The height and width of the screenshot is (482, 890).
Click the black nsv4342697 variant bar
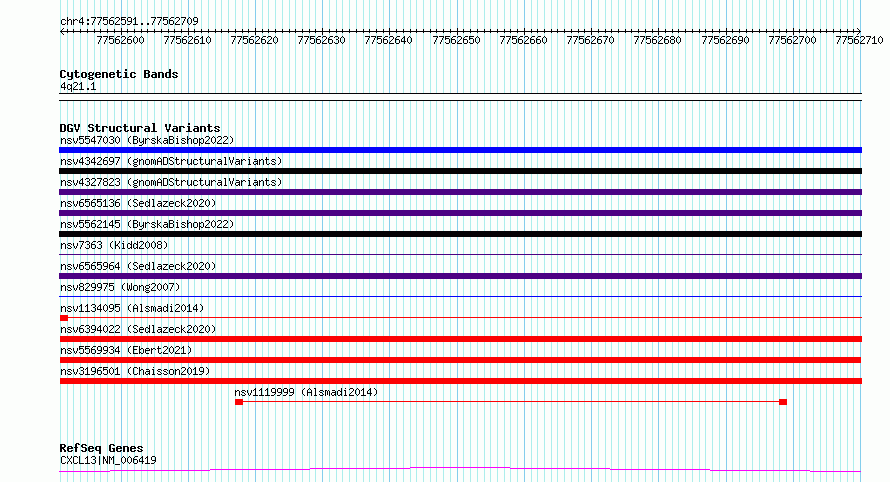click(x=460, y=171)
